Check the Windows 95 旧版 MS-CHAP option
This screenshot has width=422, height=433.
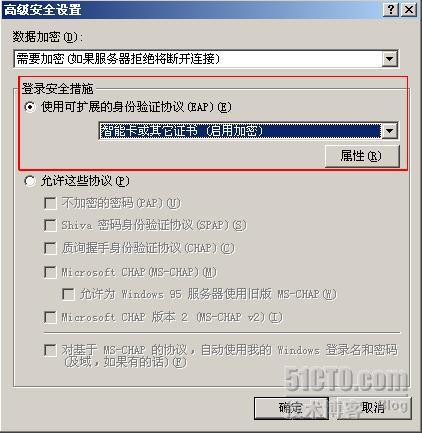pyautogui.click(x=68, y=294)
